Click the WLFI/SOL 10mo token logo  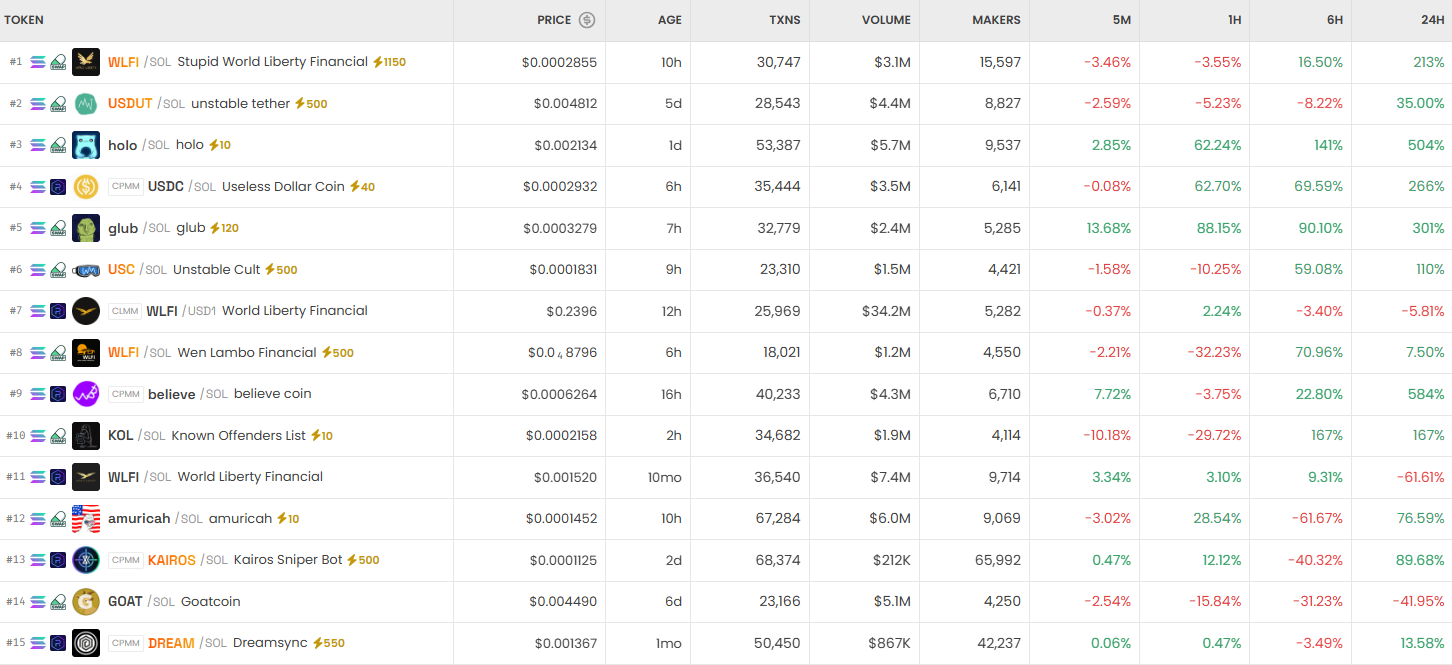[86, 477]
